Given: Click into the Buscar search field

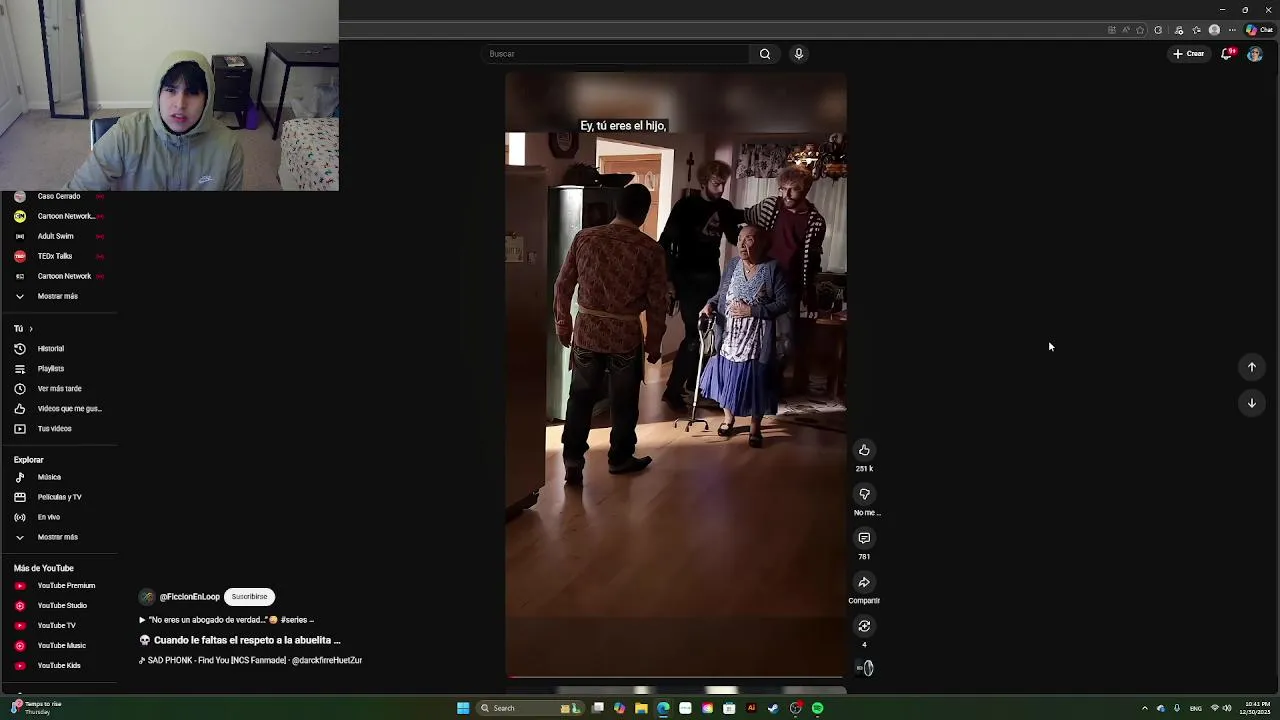Looking at the screenshot, I should (x=617, y=54).
